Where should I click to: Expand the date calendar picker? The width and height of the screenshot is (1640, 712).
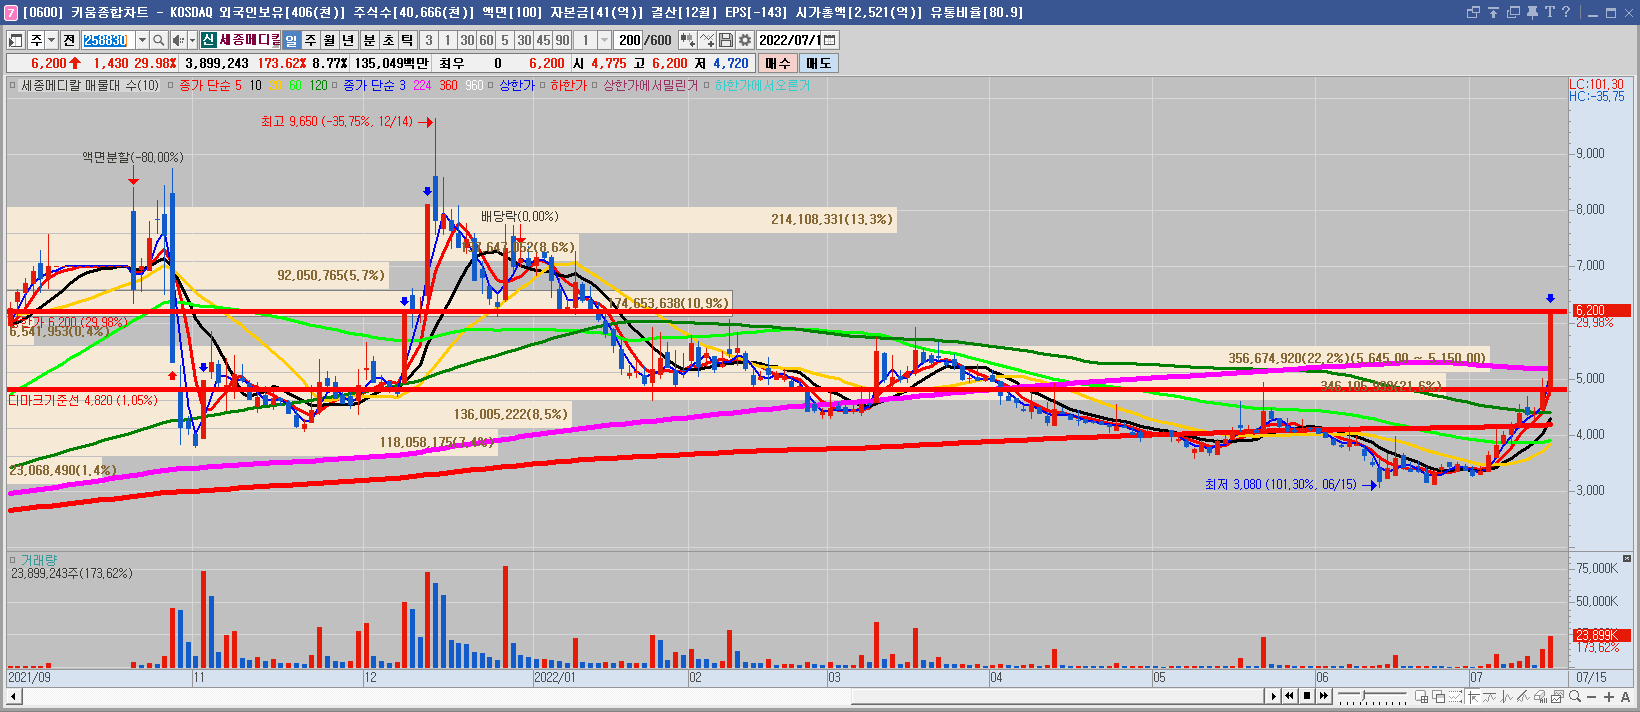(830, 40)
